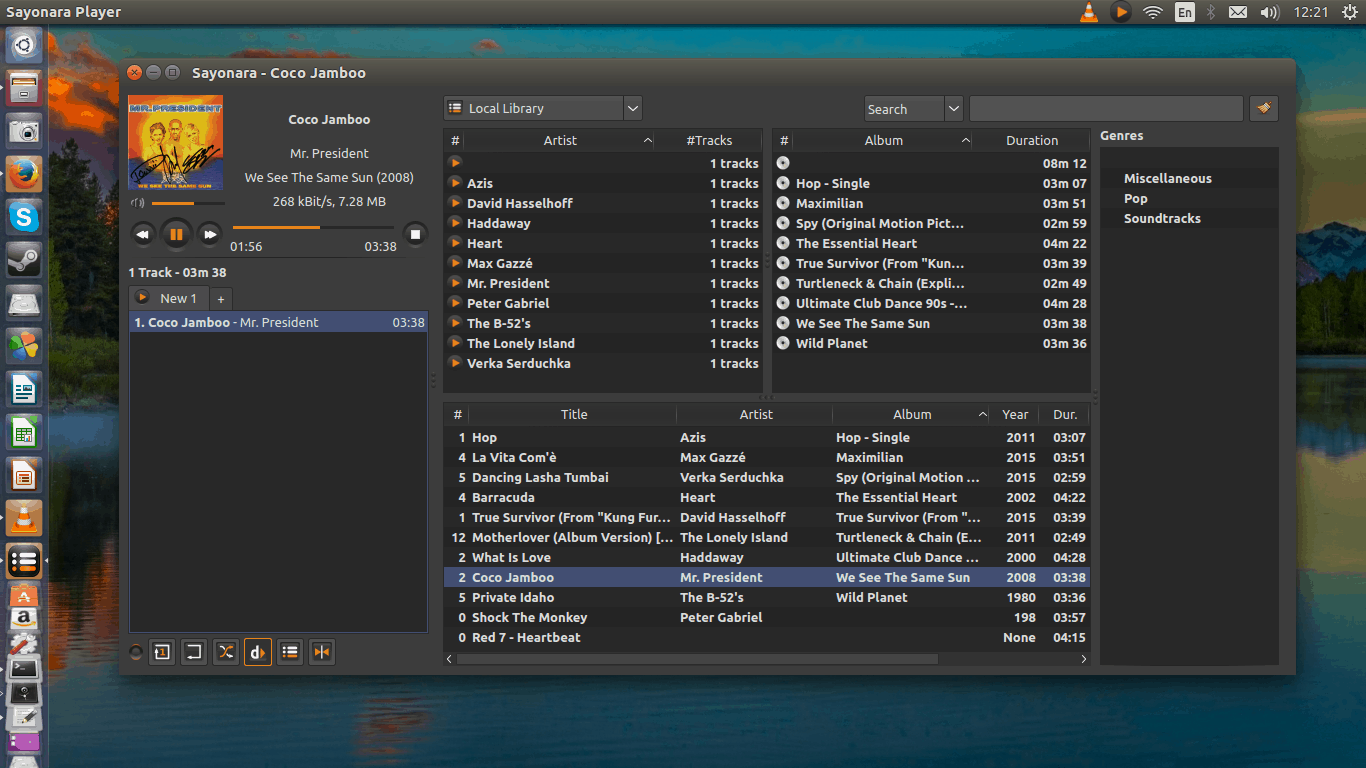This screenshot has width=1366, height=768.
Task: Pause the current track Coco Jamboo
Action: click(176, 234)
